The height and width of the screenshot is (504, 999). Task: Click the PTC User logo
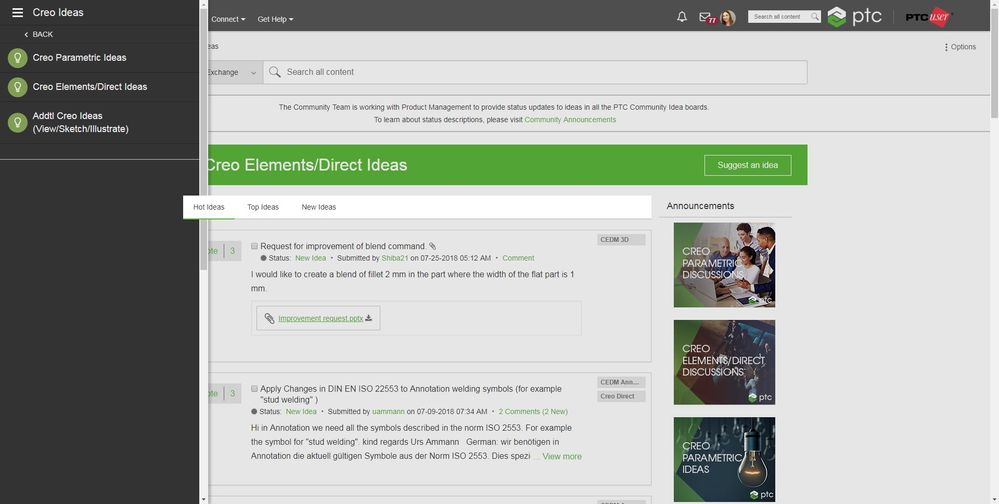928,17
